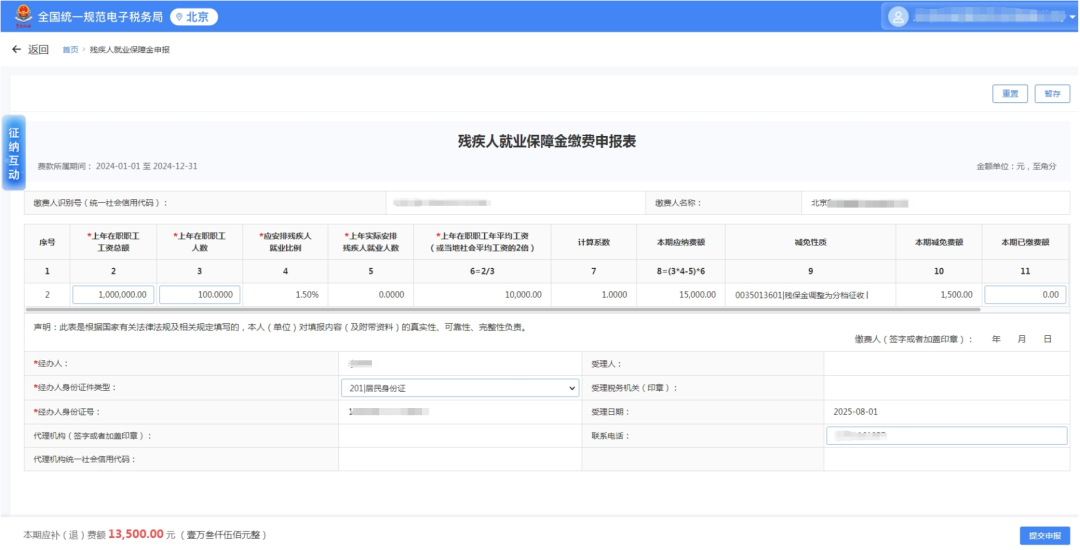Click 残疾人就业保障金申报 breadcrumb item

click(129, 50)
